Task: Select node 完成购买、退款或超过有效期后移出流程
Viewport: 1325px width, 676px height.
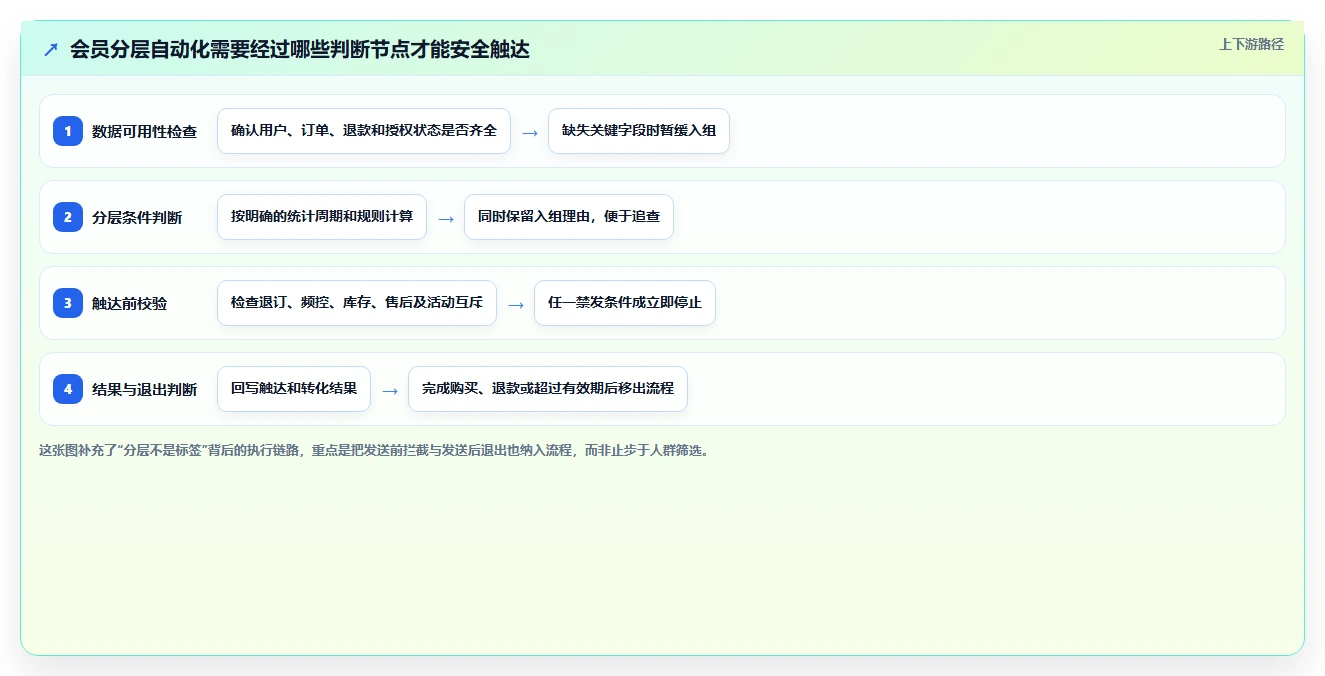Action: [548, 389]
